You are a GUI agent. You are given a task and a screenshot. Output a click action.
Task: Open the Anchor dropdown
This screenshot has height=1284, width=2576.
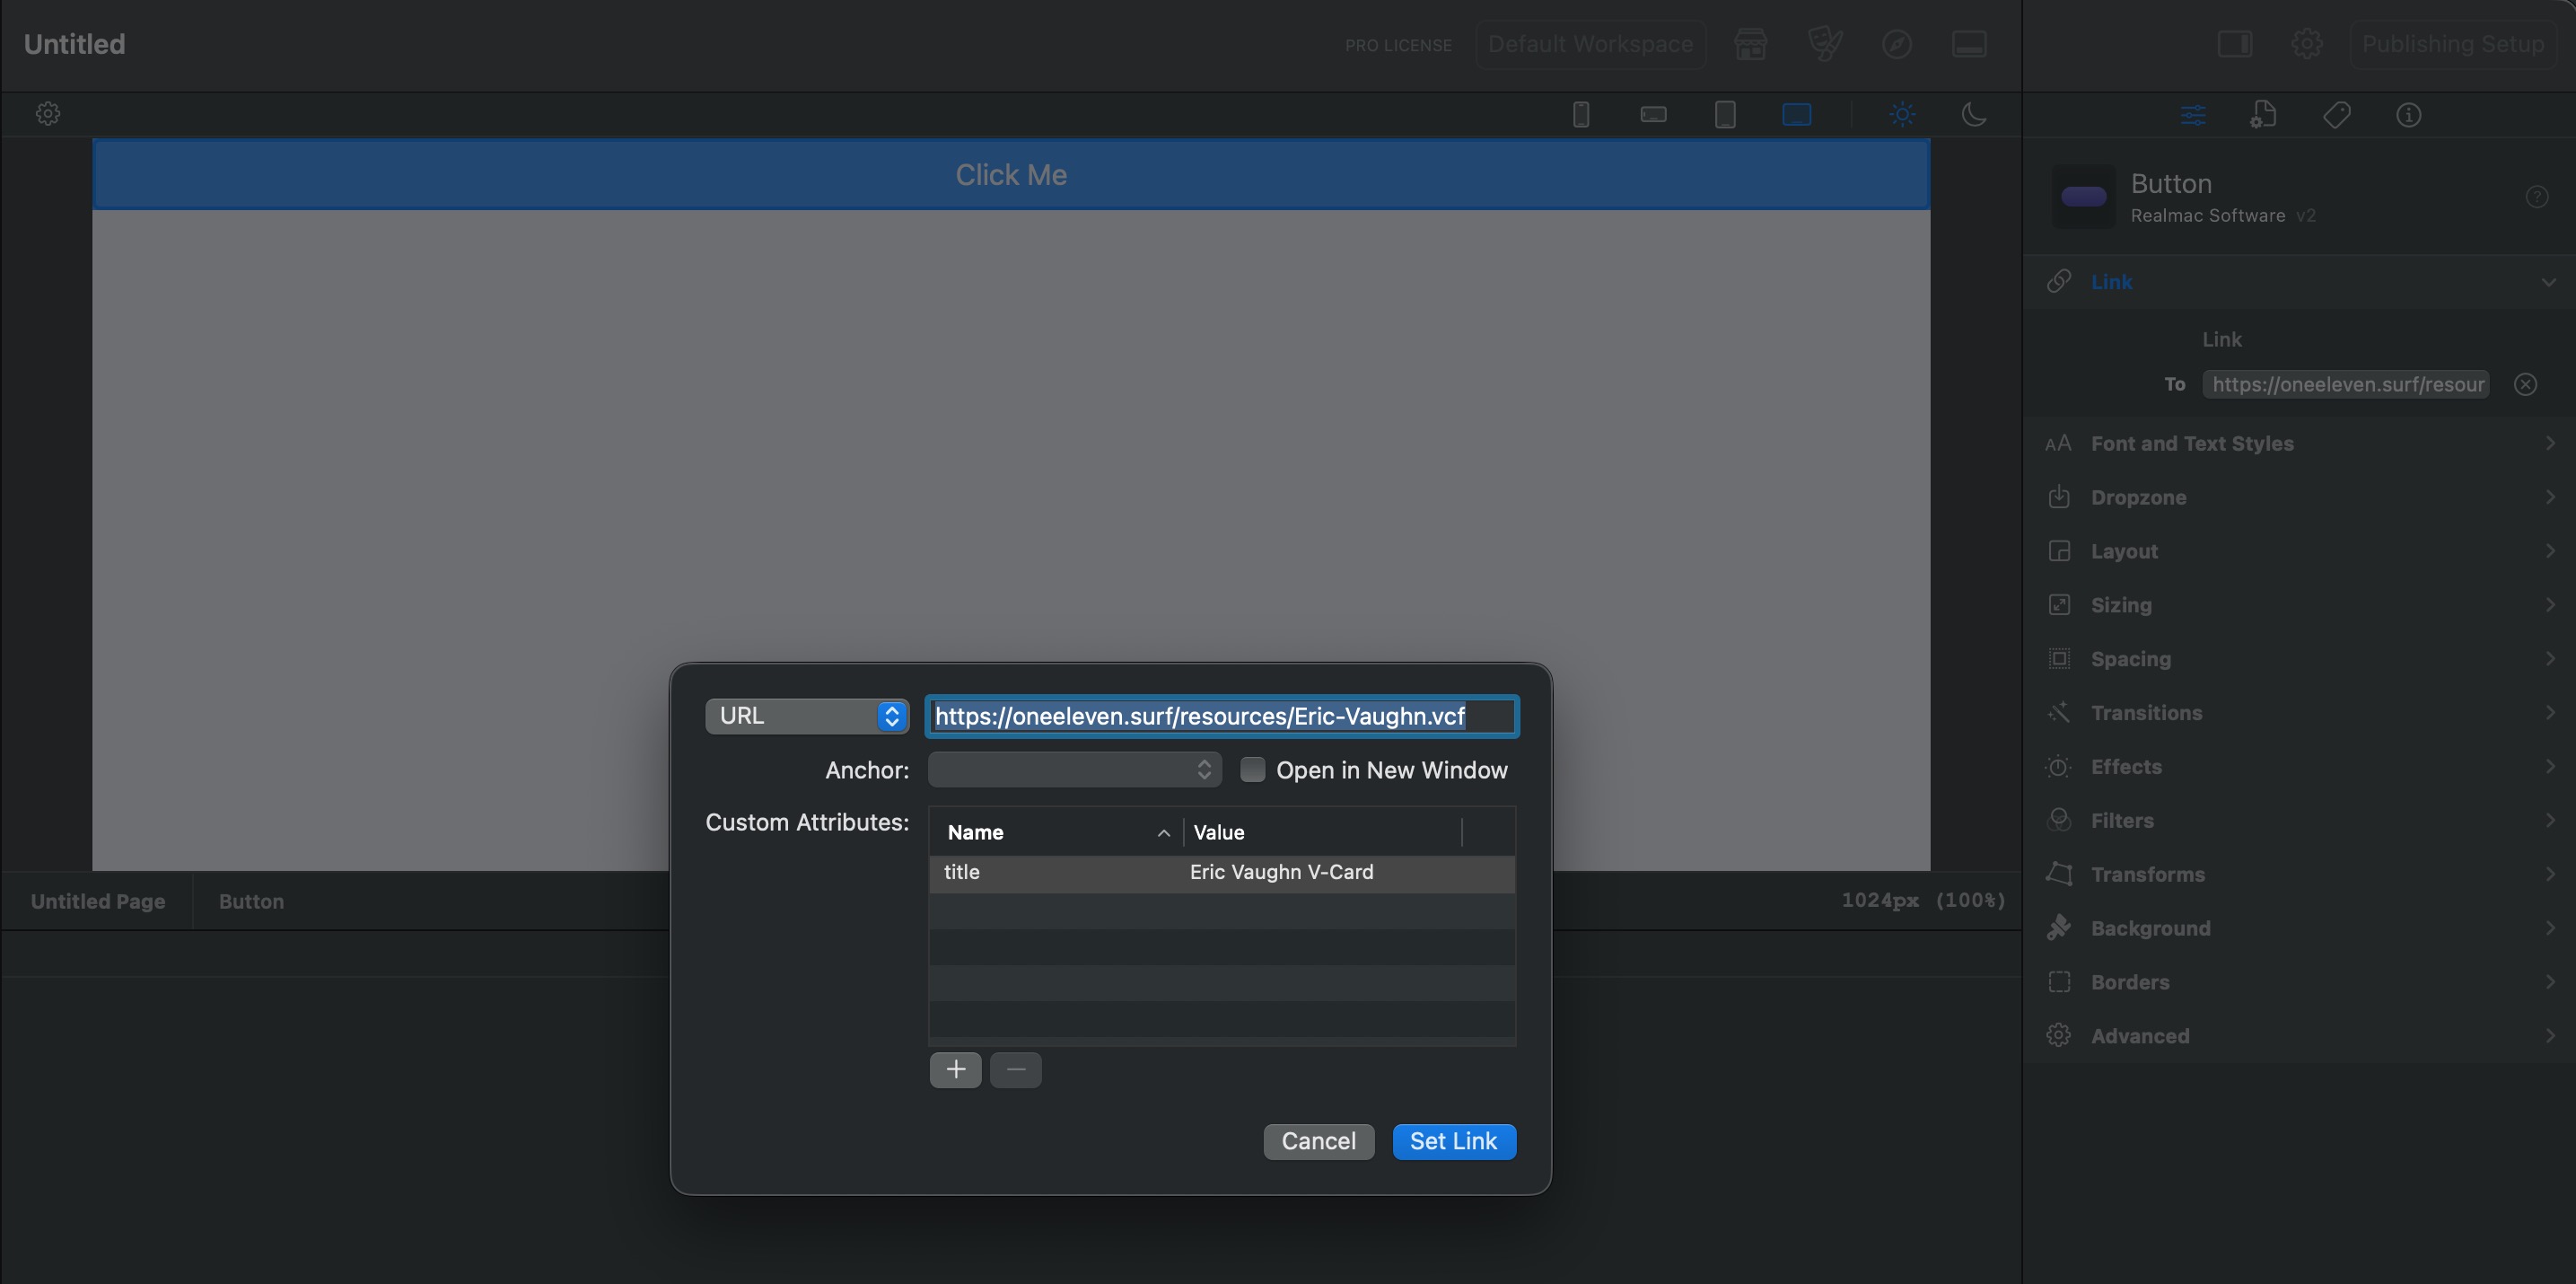pos(1074,770)
